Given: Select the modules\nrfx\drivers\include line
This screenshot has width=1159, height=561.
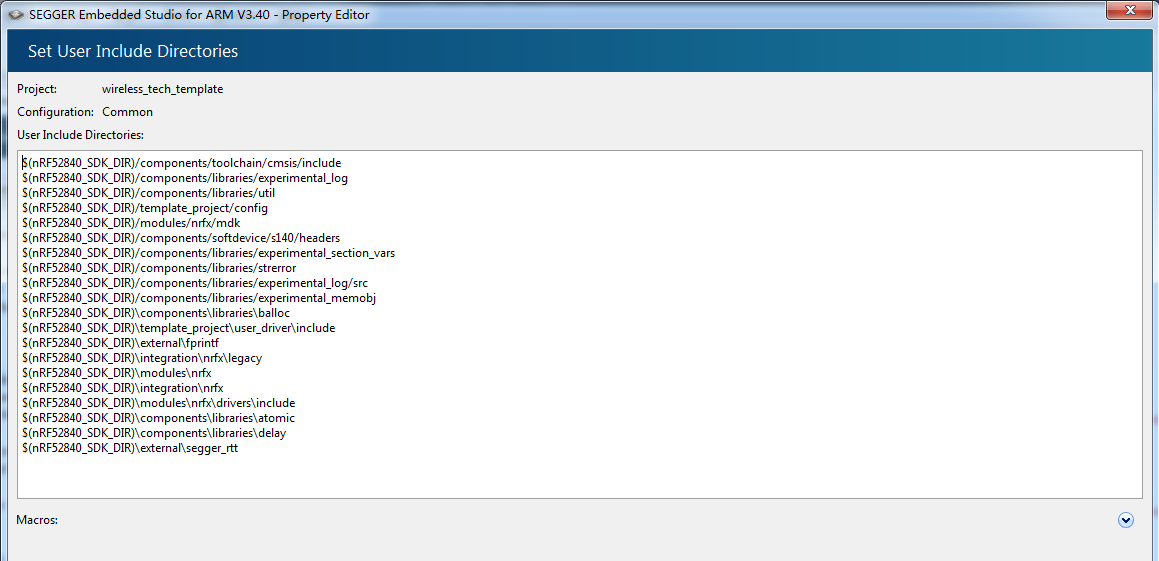Looking at the screenshot, I should (x=158, y=403).
